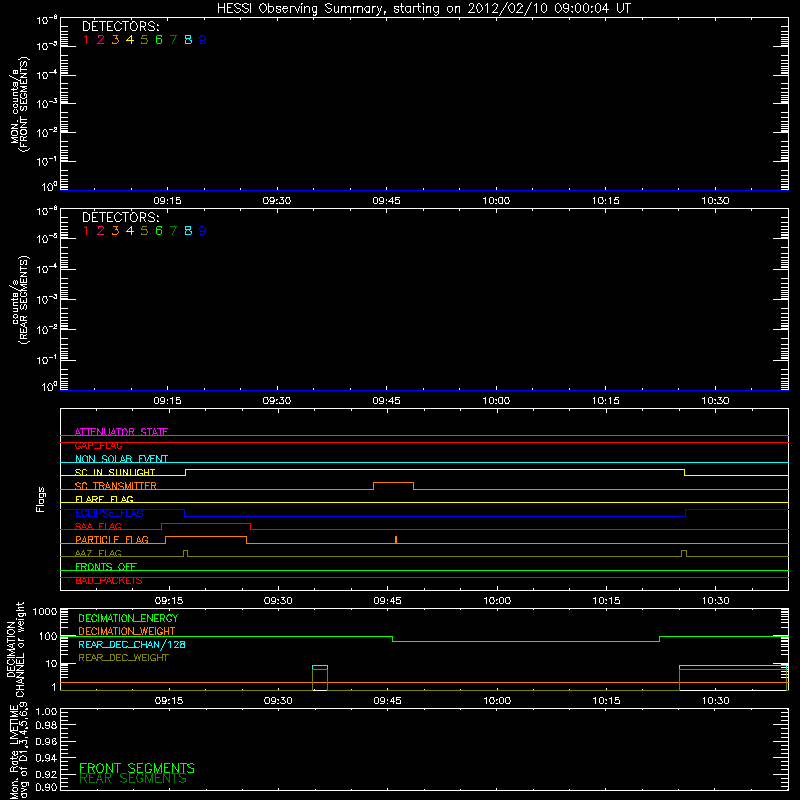This screenshot has width=800, height=800.
Task: Click the ECLIPSE_FLAG step up near 10:25
Action: [x=686, y=513]
